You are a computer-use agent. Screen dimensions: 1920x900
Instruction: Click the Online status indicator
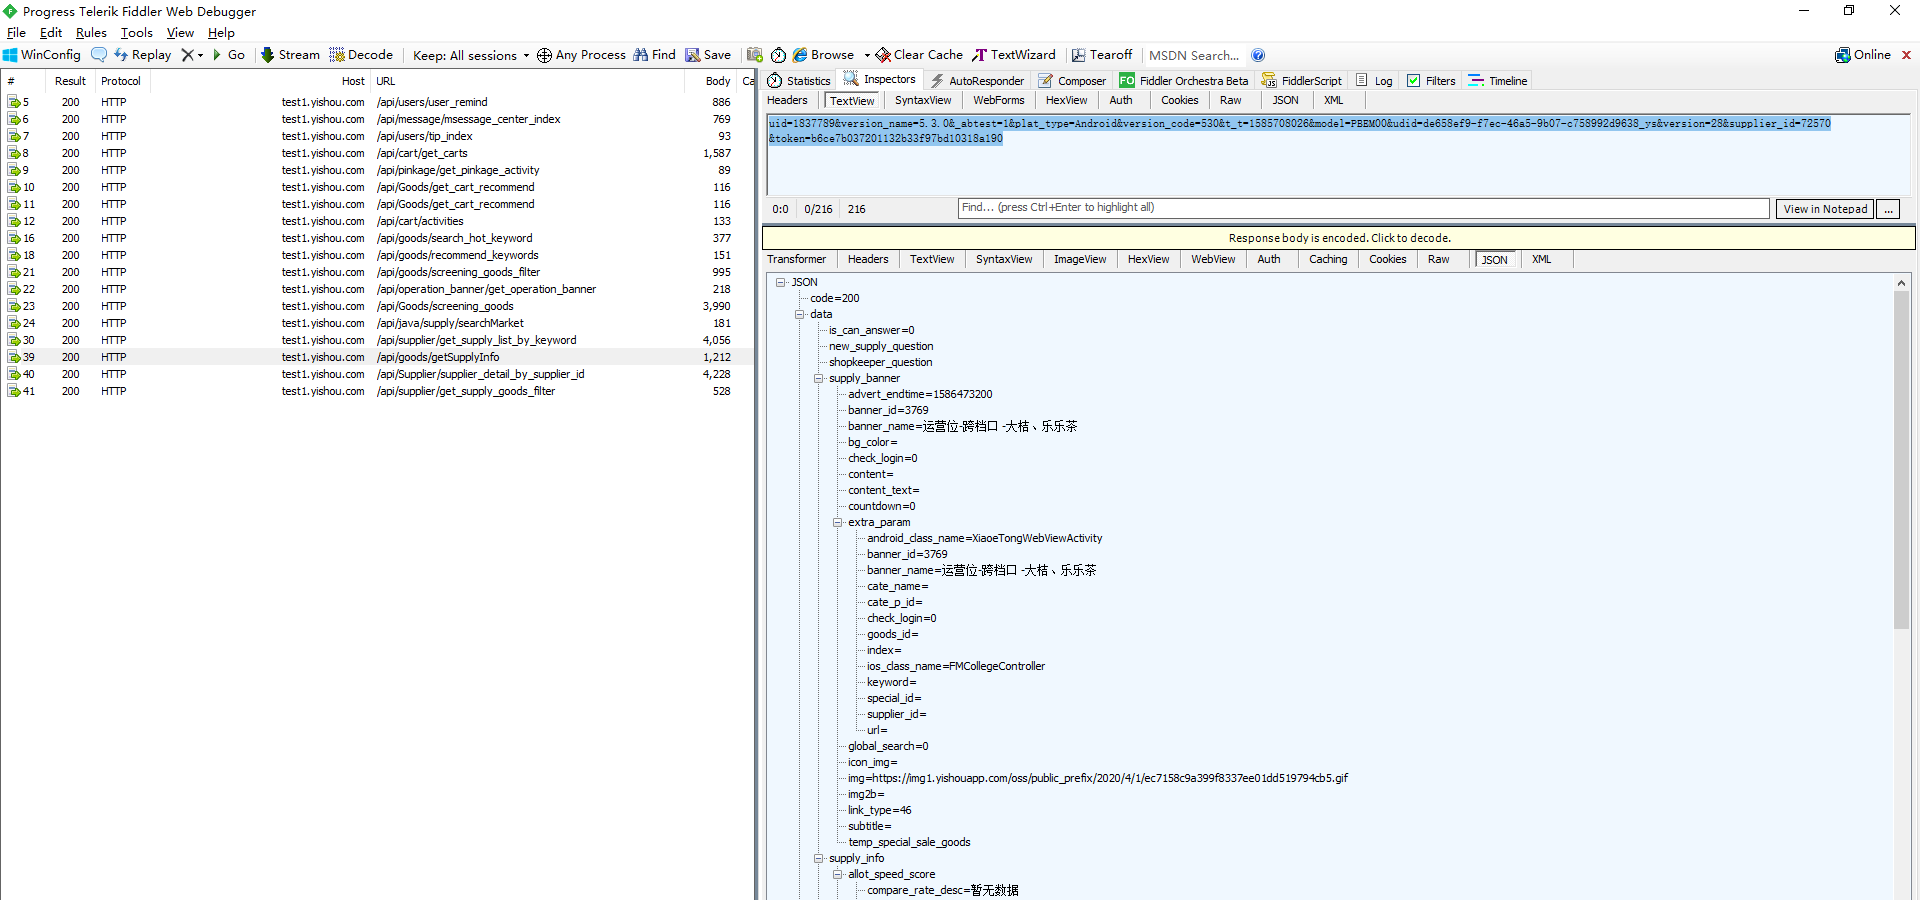pos(1863,55)
